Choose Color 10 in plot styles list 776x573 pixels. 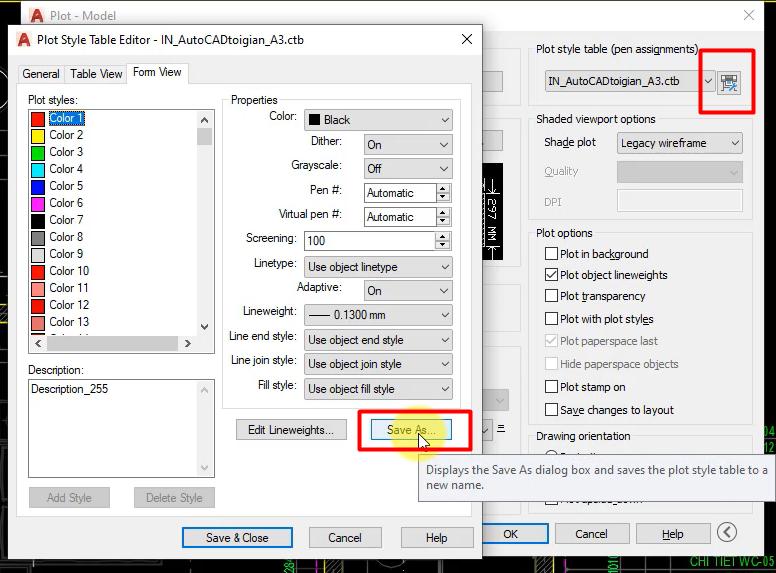tap(69, 271)
